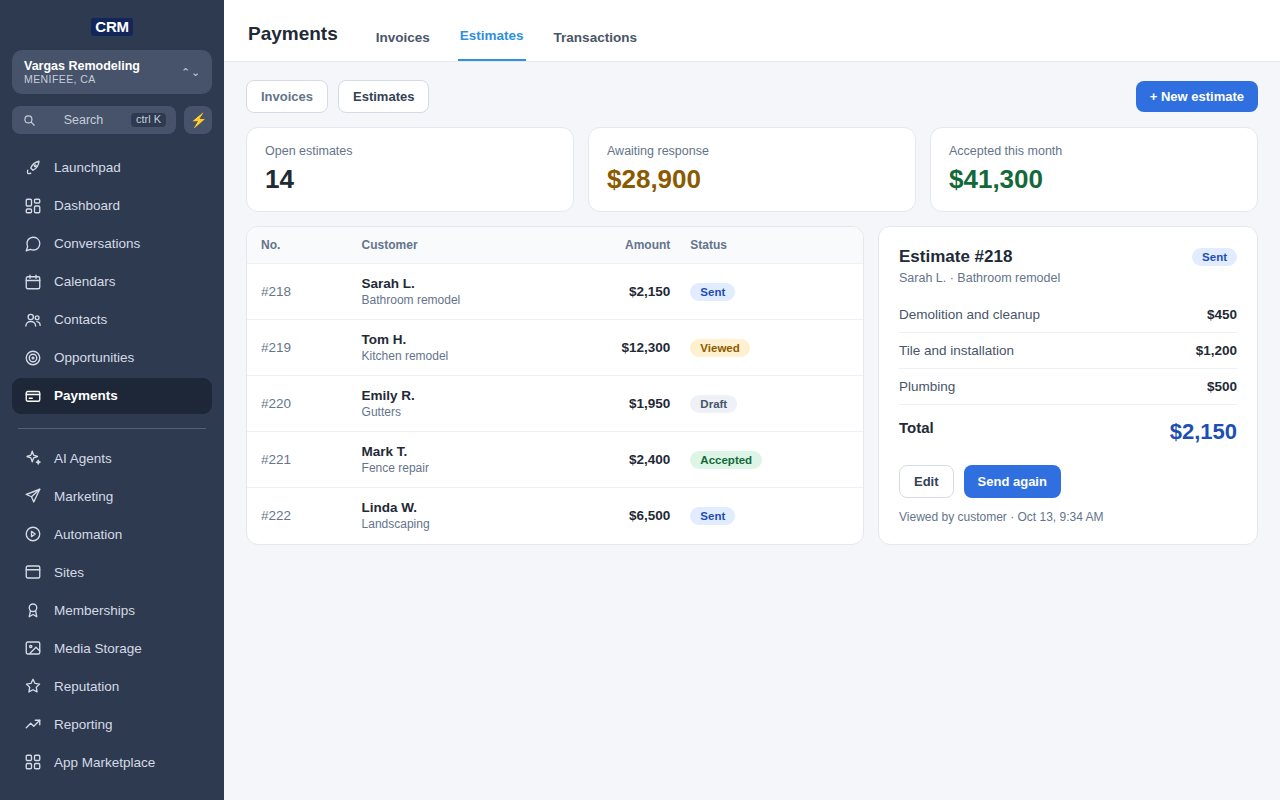
Task: Click Edit on Estimate #218
Action: tap(926, 482)
